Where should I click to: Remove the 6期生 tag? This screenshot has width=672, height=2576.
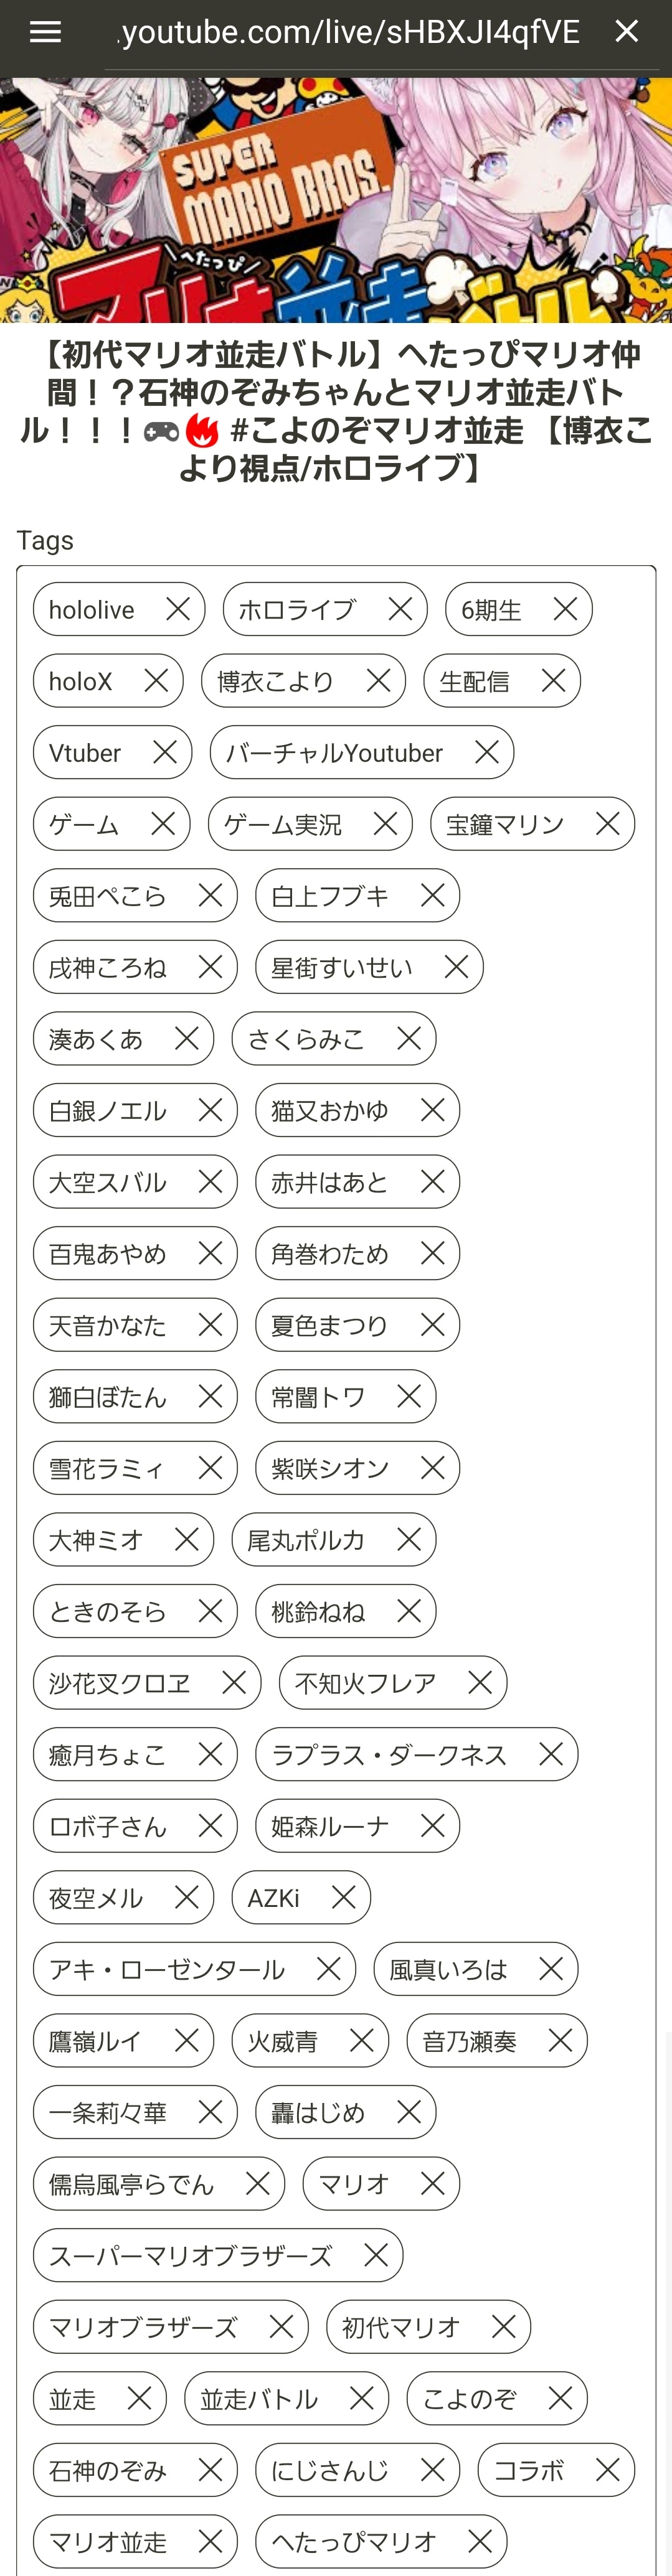(565, 609)
